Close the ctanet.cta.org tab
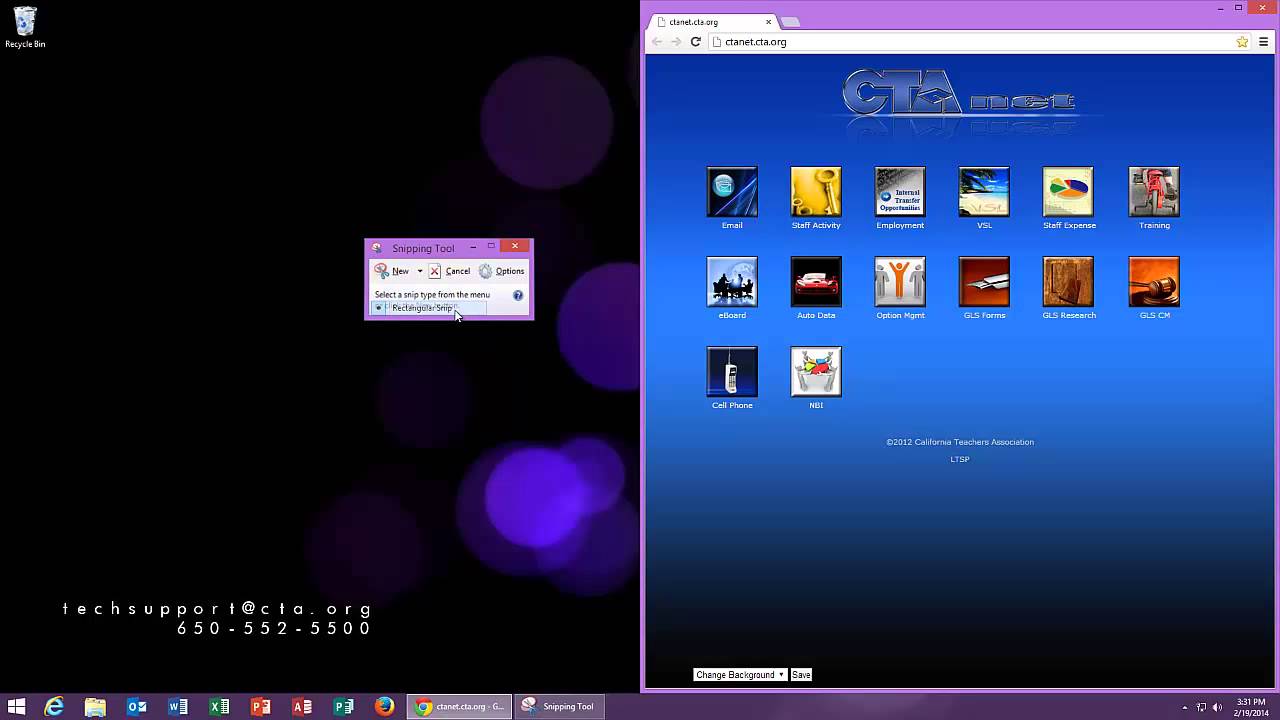The image size is (1280, 720). [x=769, y=22]
